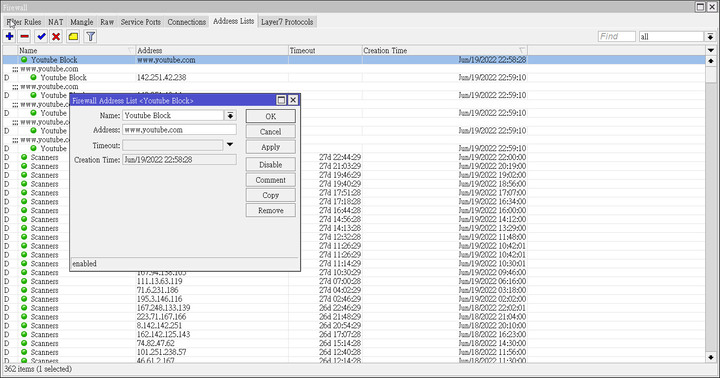720x378 pixels.
Task: Click the Address field with www.youtube.com
Action: click(x=180, y=130)
